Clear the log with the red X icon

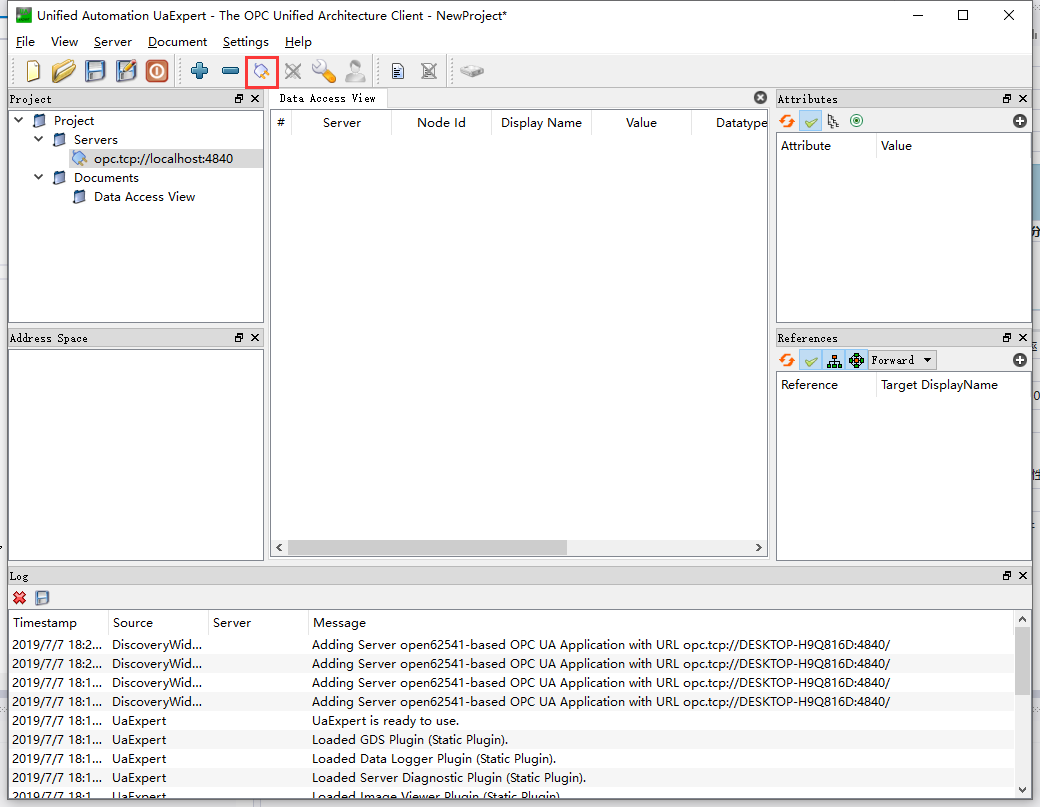pyautogui.click(x=19, y=598)
